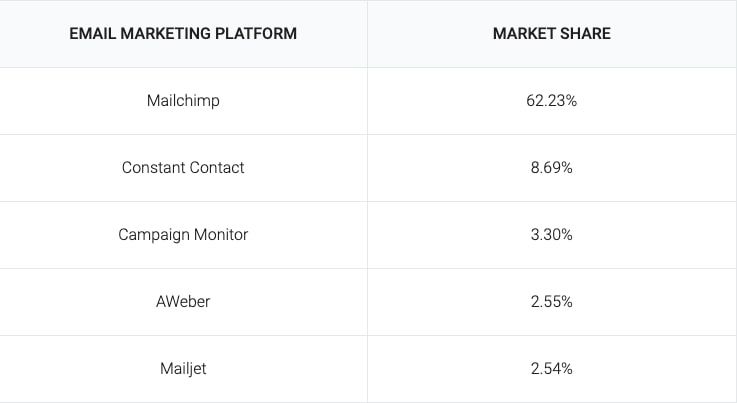Click the word PLATFORM in the header
Viewport: 737px width, 403px height.
256,33
